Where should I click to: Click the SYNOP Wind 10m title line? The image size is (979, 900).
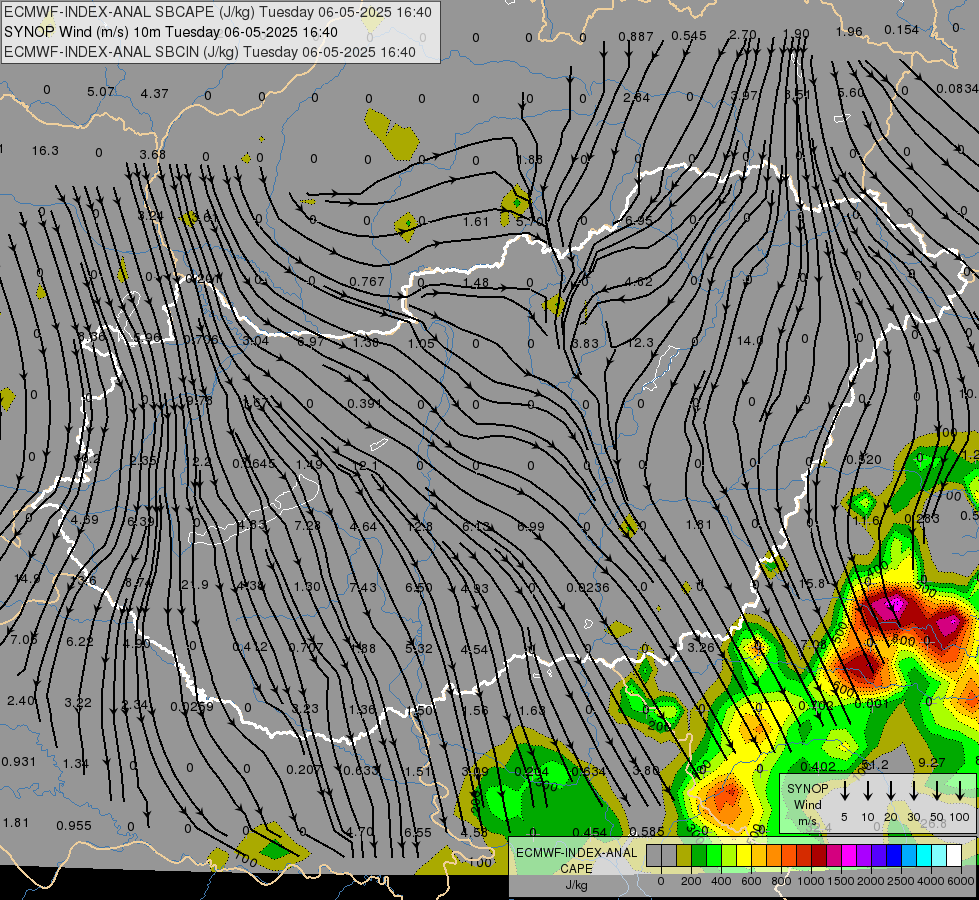170,32
